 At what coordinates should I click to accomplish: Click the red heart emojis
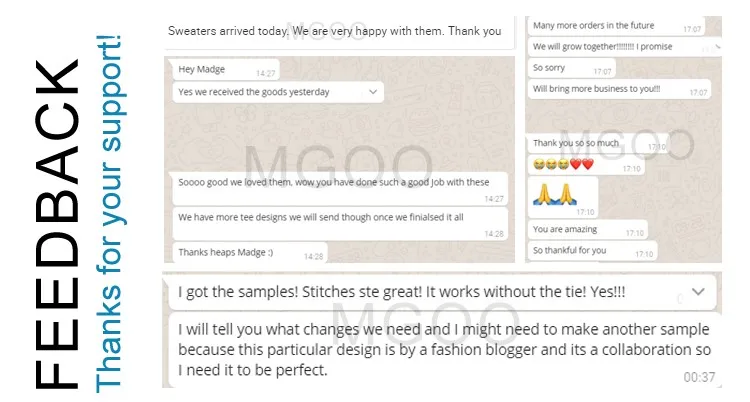(x=582, y=164)
